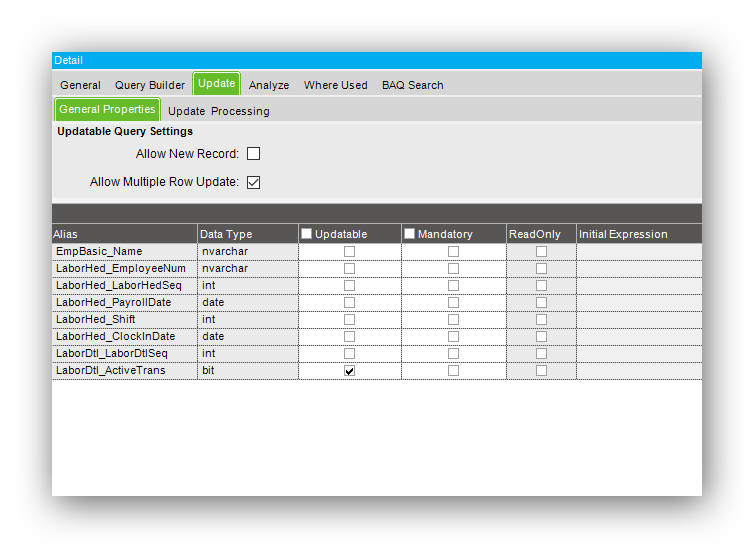The width and height of the screenshot is (754, 548).
Task: Check Mandatory for LaborHed_ClockInDate
Action: pyautogui.click(x=453, y=336)
